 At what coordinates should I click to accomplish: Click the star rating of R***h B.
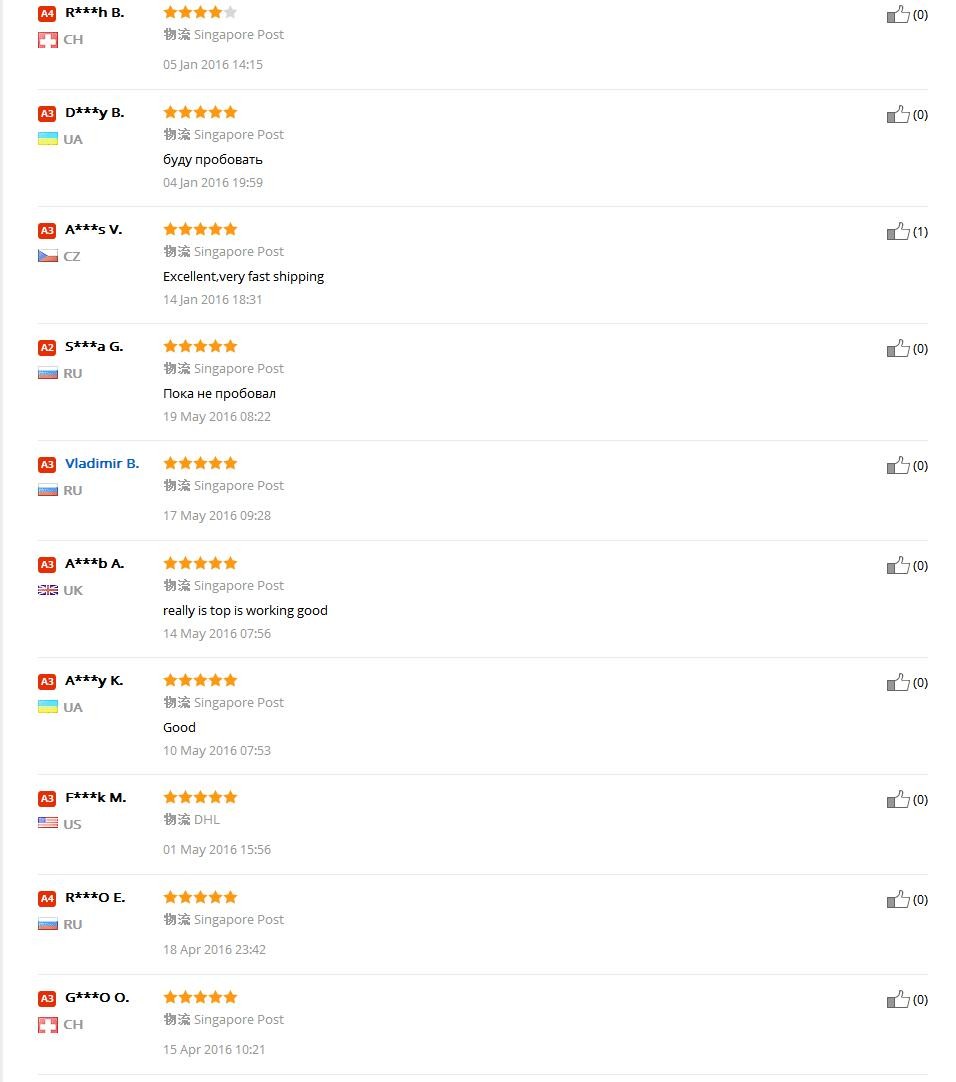(200, 12)
